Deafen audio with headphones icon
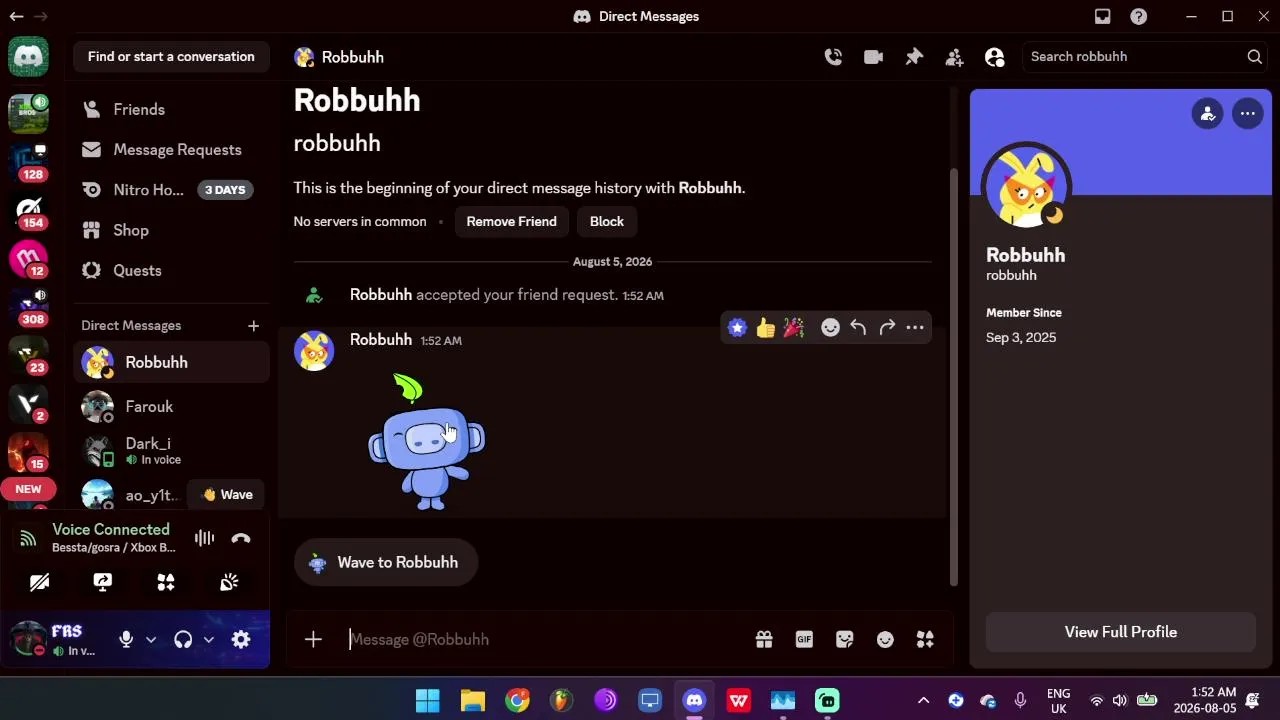The image size is (1280, 720). pos(183,639)
